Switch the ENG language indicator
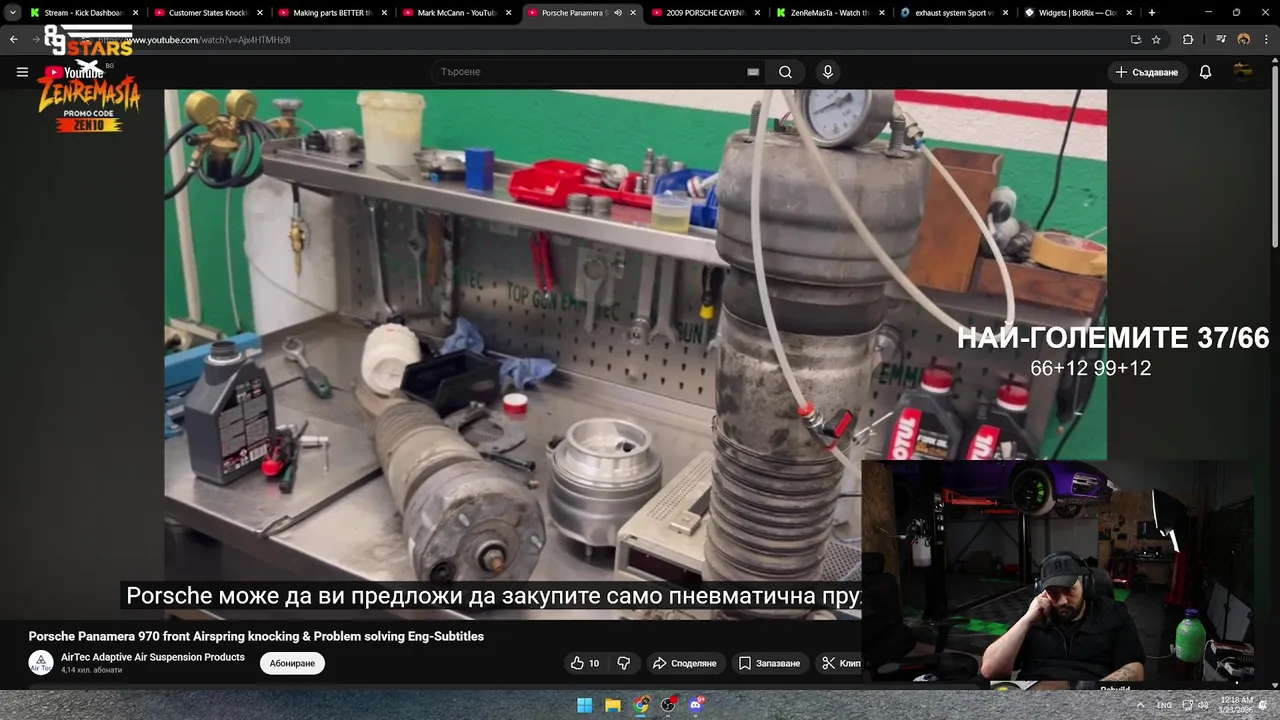Image resolution: width=1280 pixels, height=720 pixels. point(1164,705)
